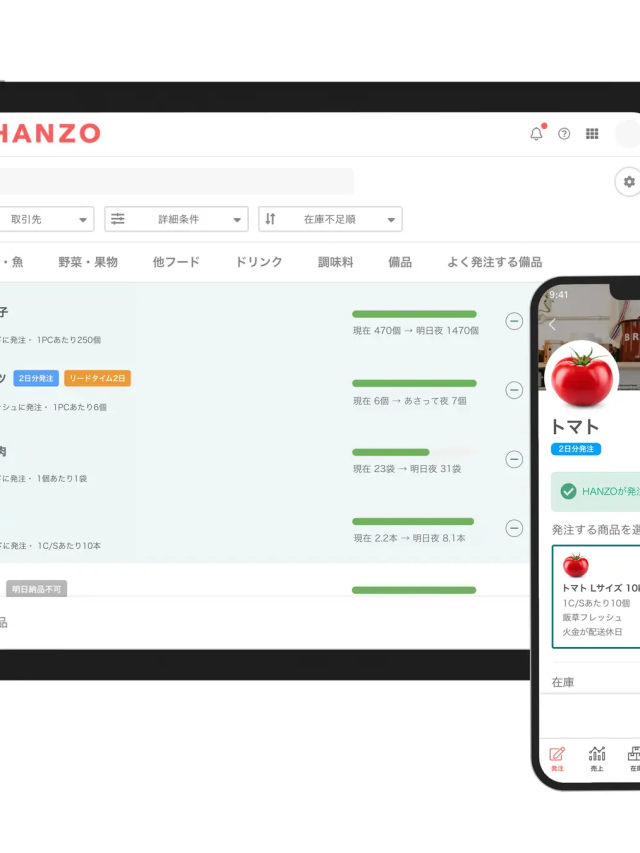Select the ドリンク tab
Screen dimensions: 640x853
click(x=259, y=262)
